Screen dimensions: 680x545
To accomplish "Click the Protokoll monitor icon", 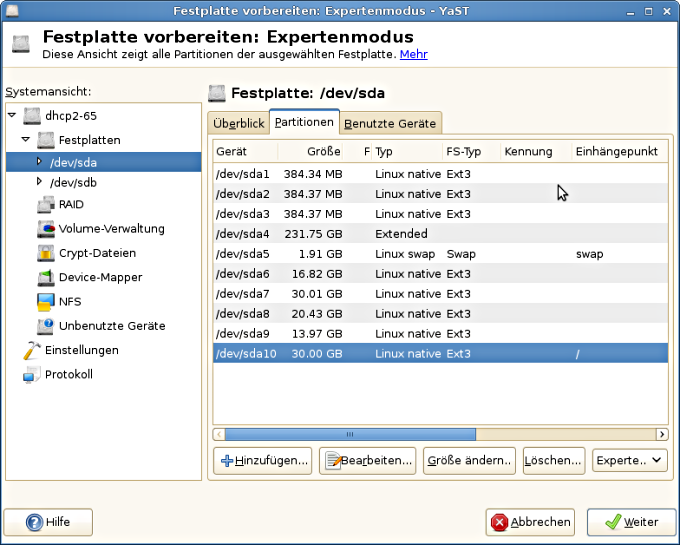I will [32, 374].
